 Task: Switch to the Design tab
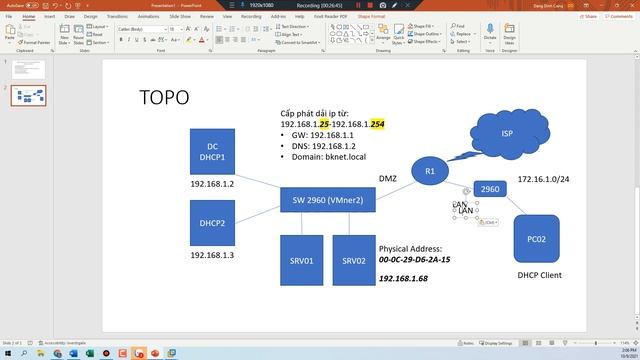coord(91,17)
